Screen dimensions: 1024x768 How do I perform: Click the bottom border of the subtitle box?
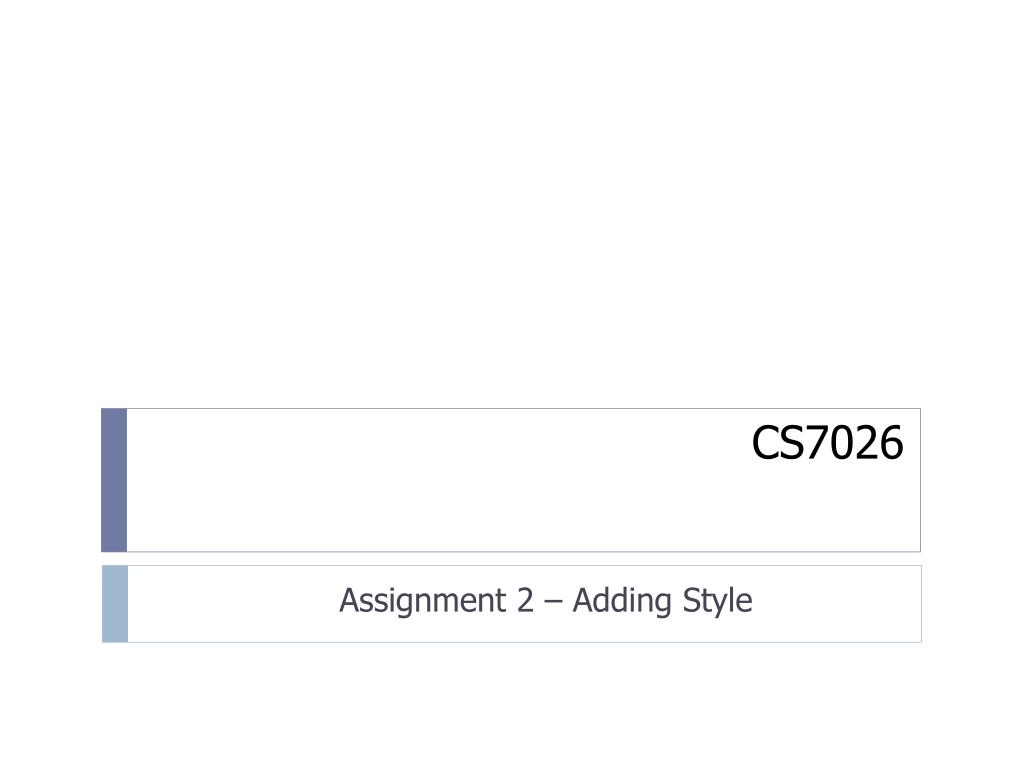[x=512, y=641]
